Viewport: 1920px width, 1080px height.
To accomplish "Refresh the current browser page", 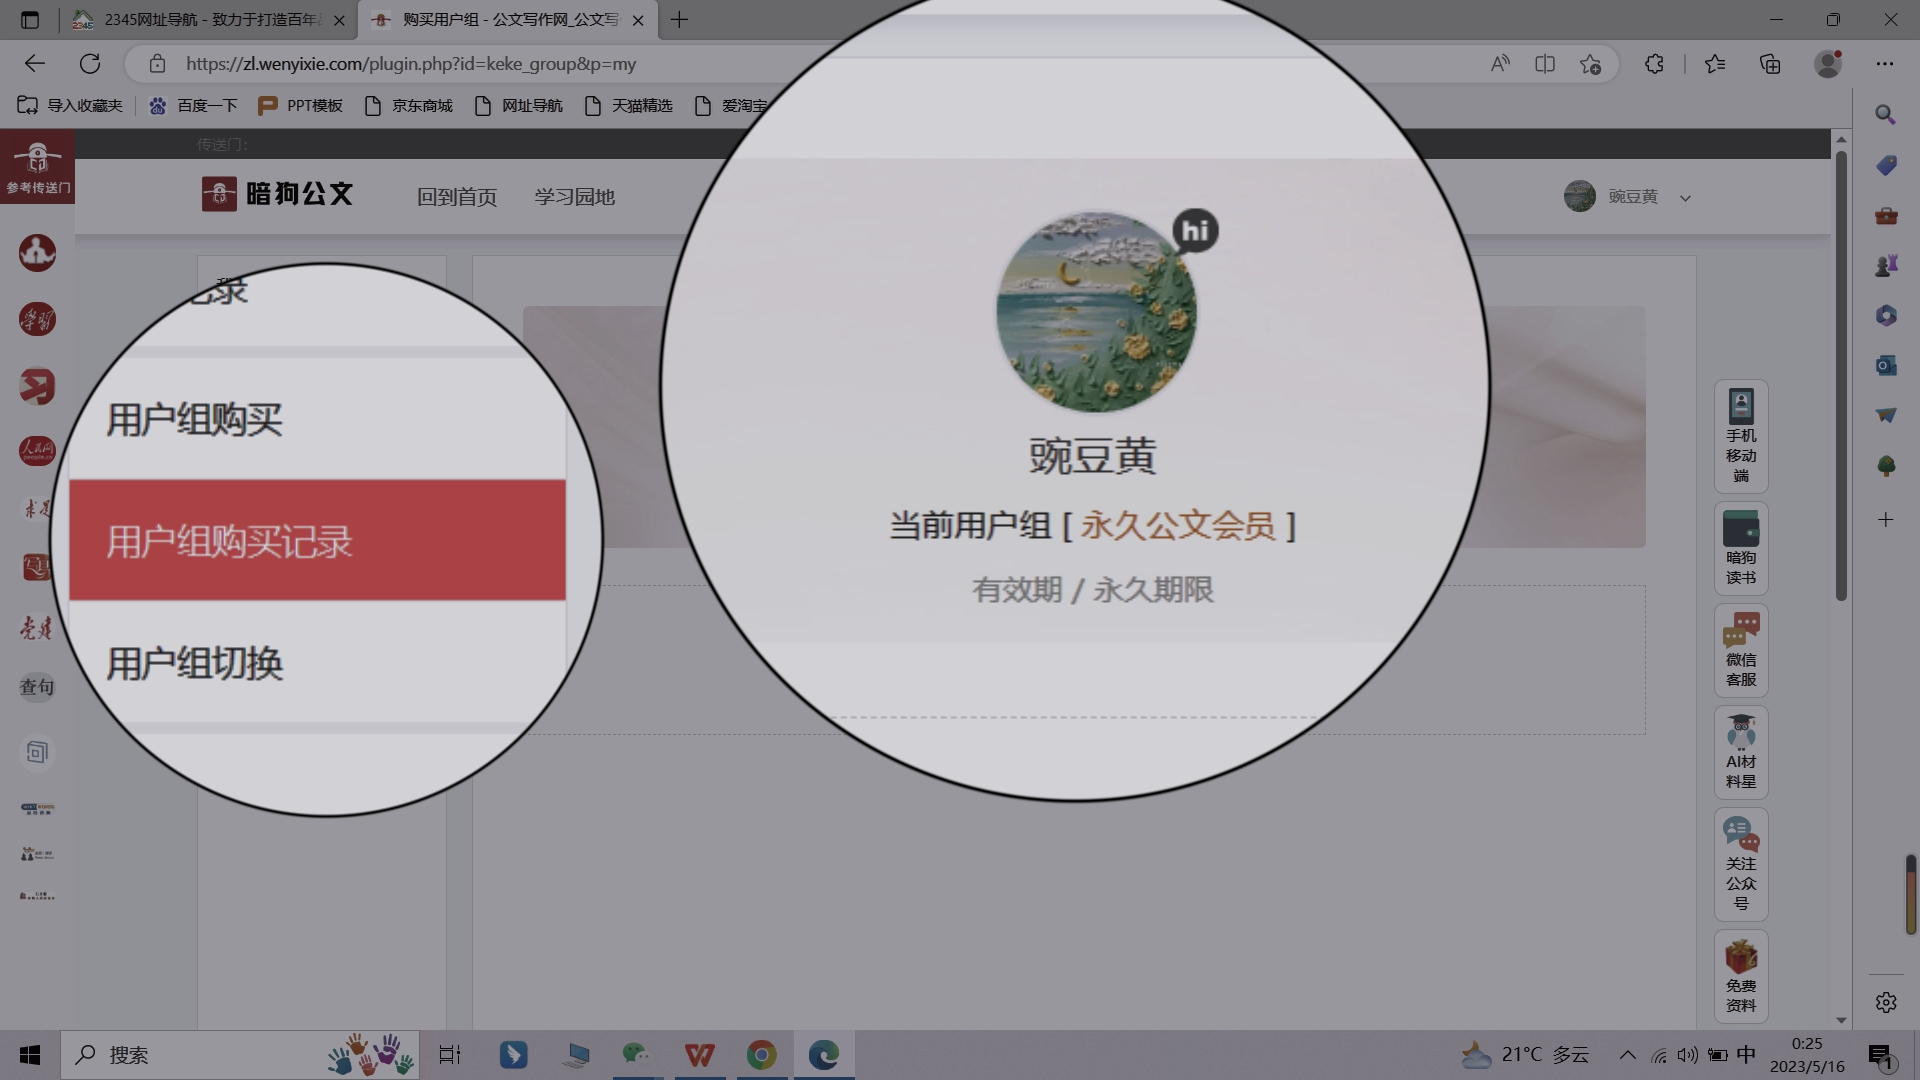I will point(90,64).
